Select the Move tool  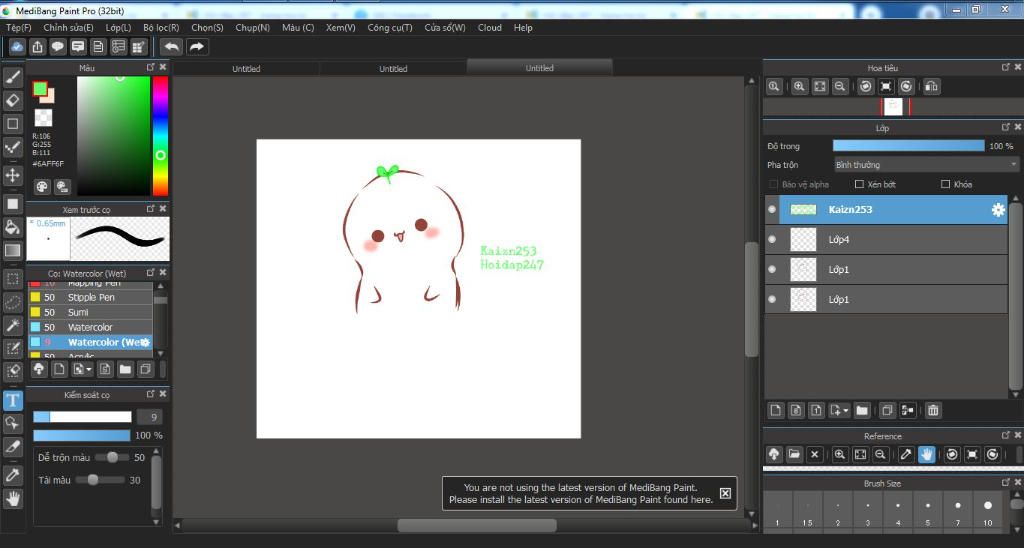[13, 175]
